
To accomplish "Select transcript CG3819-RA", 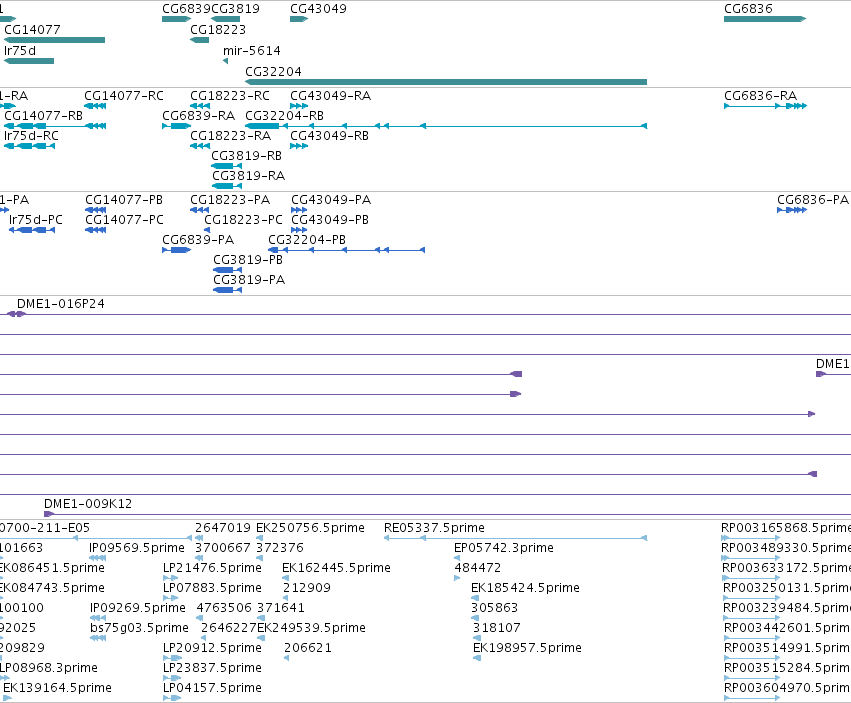I will pos(226,186).
